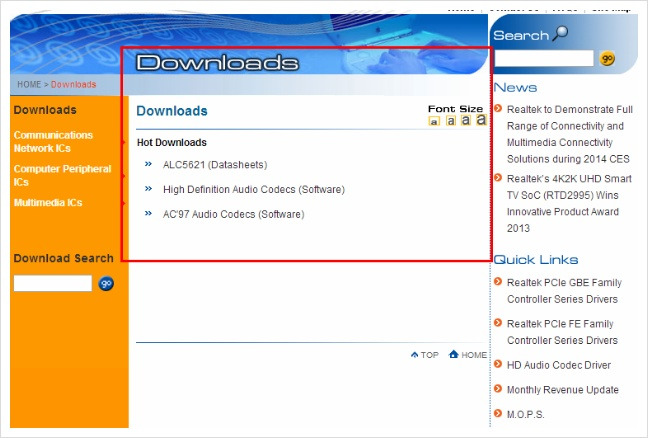Open Realtek PCIe FE Family Controller Series Drivers
The image size is (648, 438).
[x=562, y=332]
